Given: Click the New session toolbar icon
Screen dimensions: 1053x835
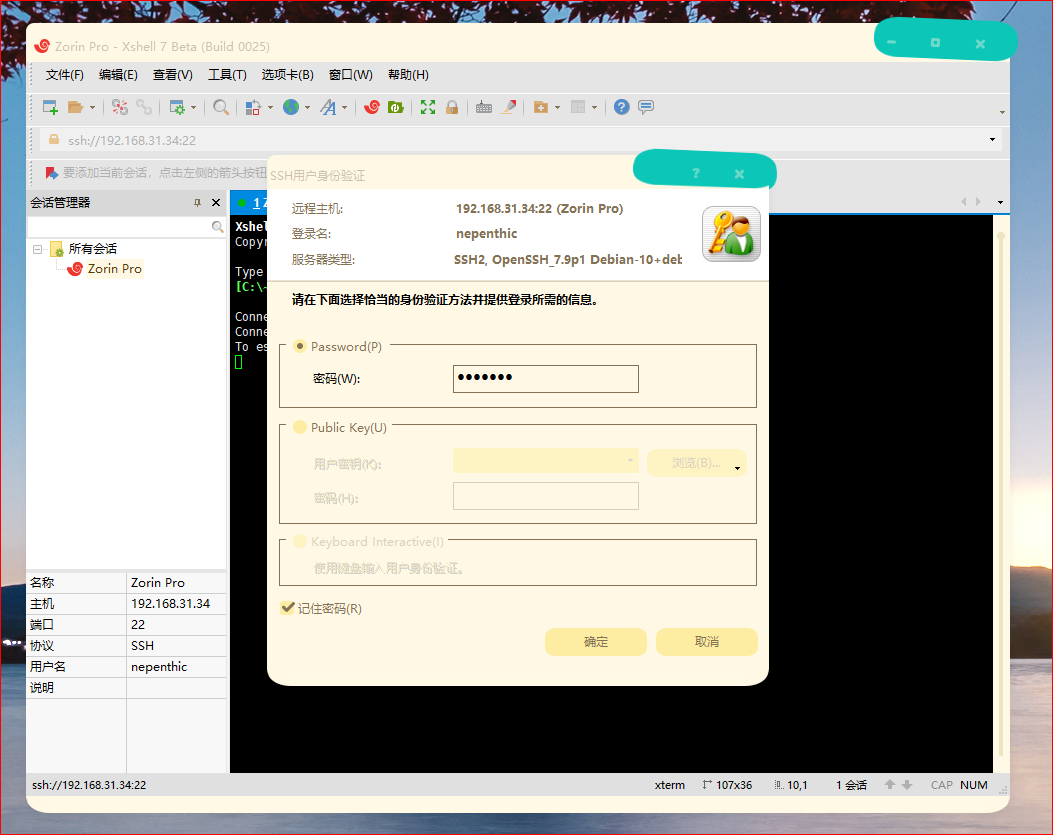Looking at the screenshot, I should point(50,107).
